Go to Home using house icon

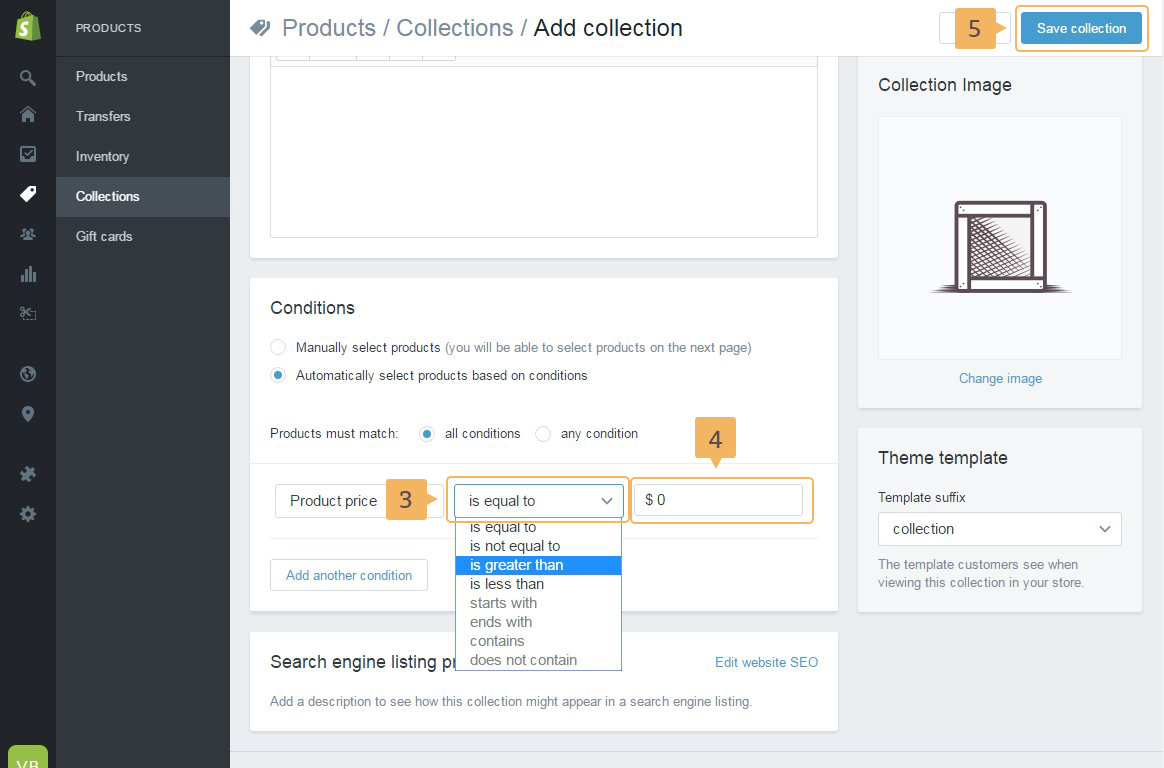[28, 114]
